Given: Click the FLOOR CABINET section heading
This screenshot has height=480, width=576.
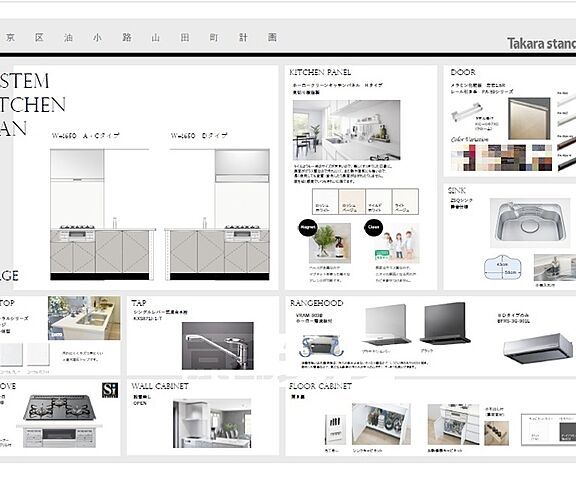Looking at the screenshot, I should pos(320,386).
